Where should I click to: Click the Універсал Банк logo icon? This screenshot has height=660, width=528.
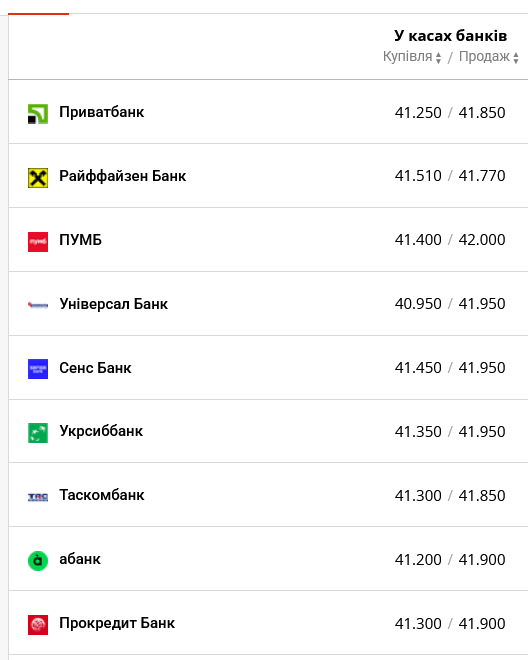pyautogui.click(x=38, y=305)
